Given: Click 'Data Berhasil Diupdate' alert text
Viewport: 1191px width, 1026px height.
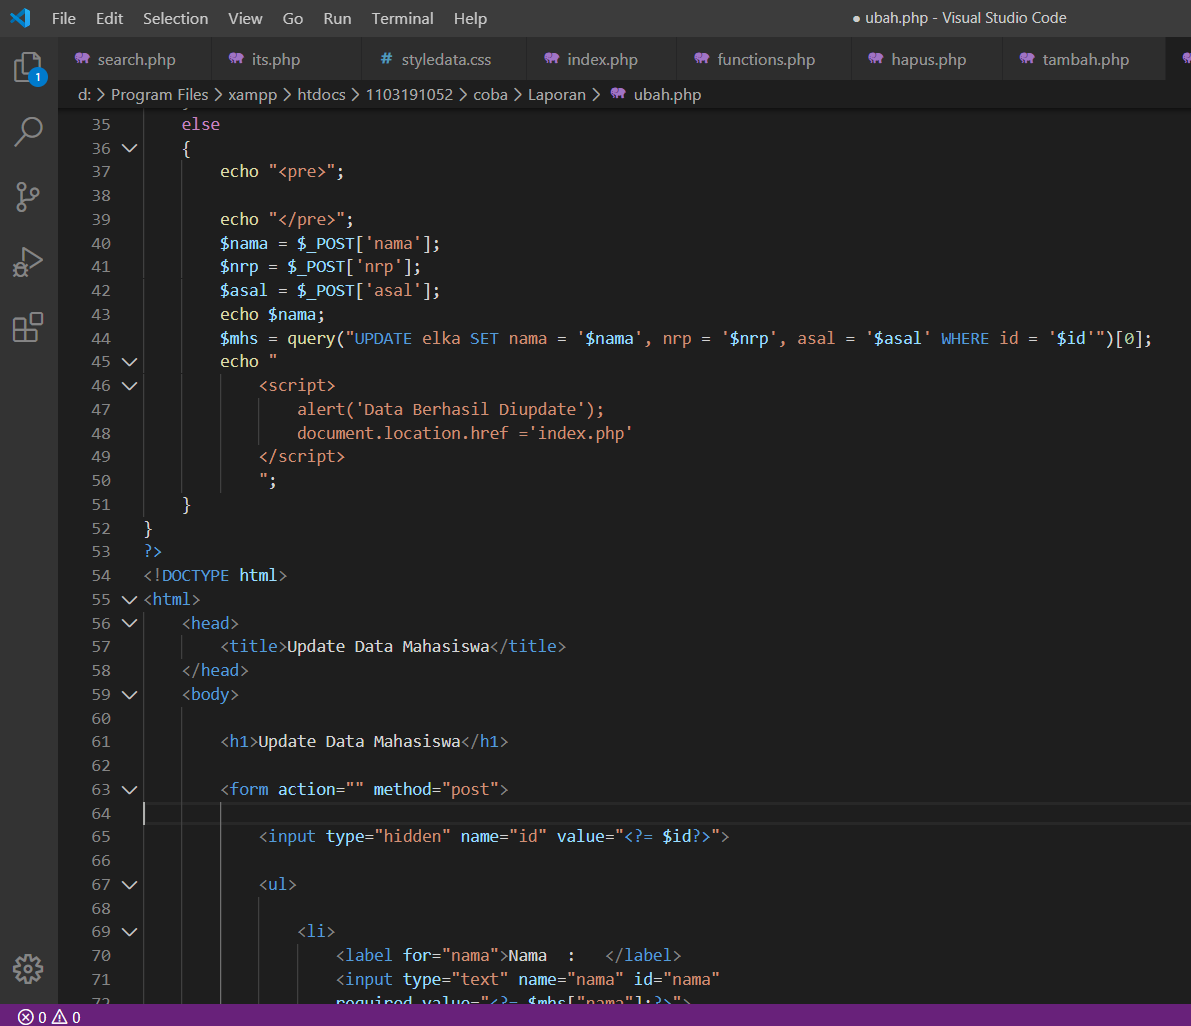Looking at the screenshot, I should [x=469, y=409].
